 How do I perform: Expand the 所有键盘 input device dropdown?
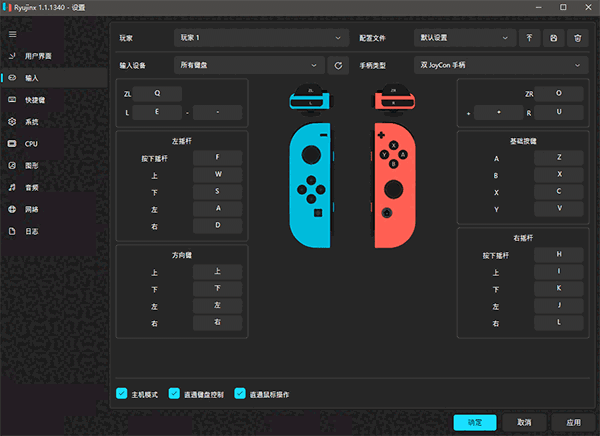coord(249,65)
